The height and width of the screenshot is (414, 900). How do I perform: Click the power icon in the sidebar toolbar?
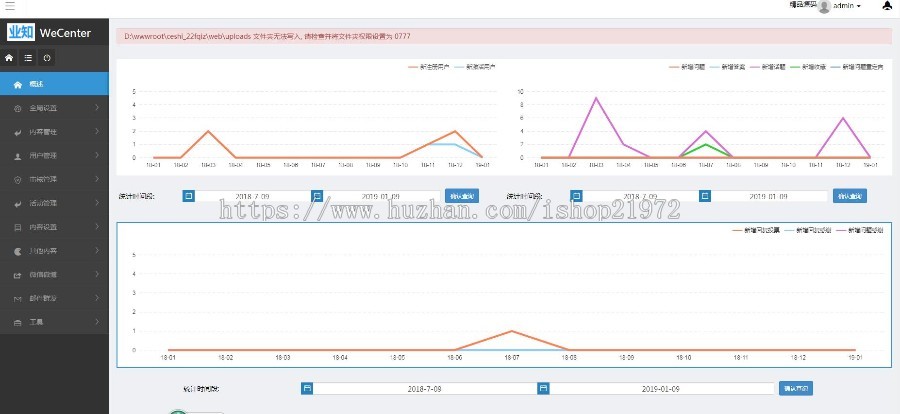pos(46,58)
